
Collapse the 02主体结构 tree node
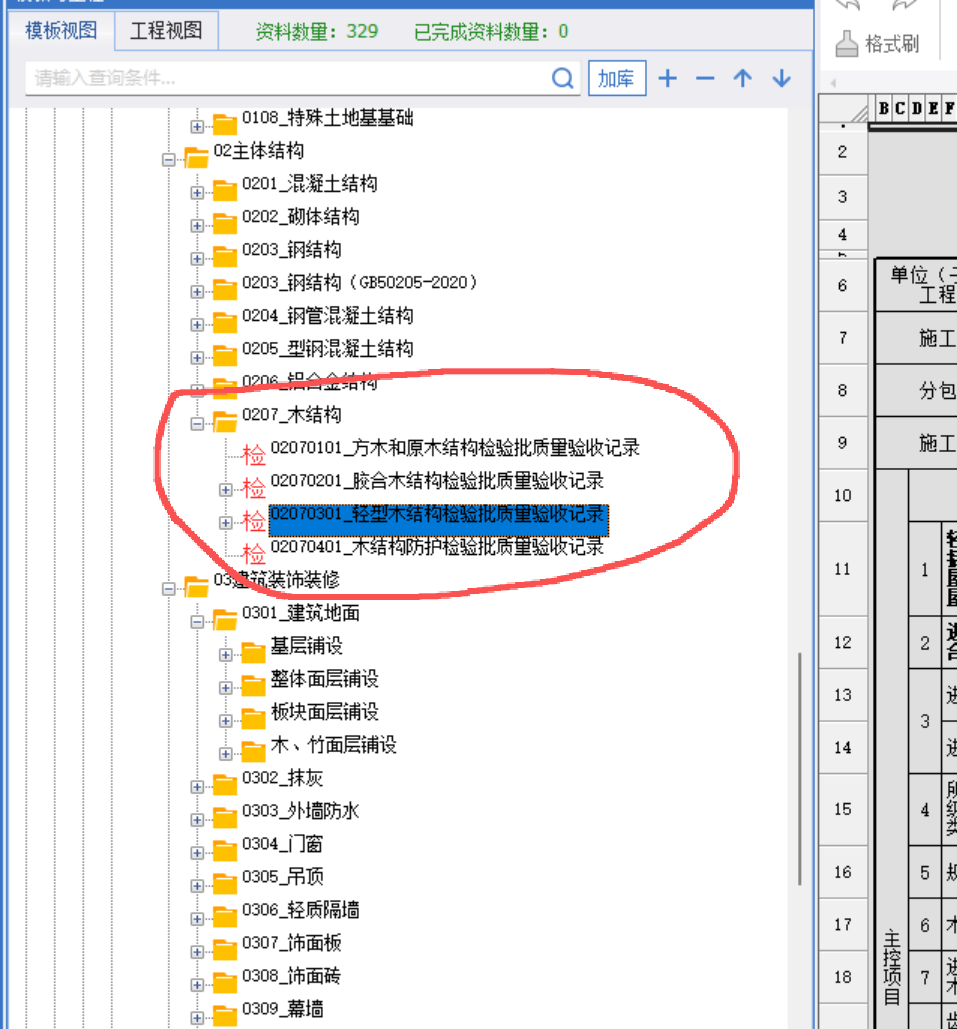tap(168, 158)
